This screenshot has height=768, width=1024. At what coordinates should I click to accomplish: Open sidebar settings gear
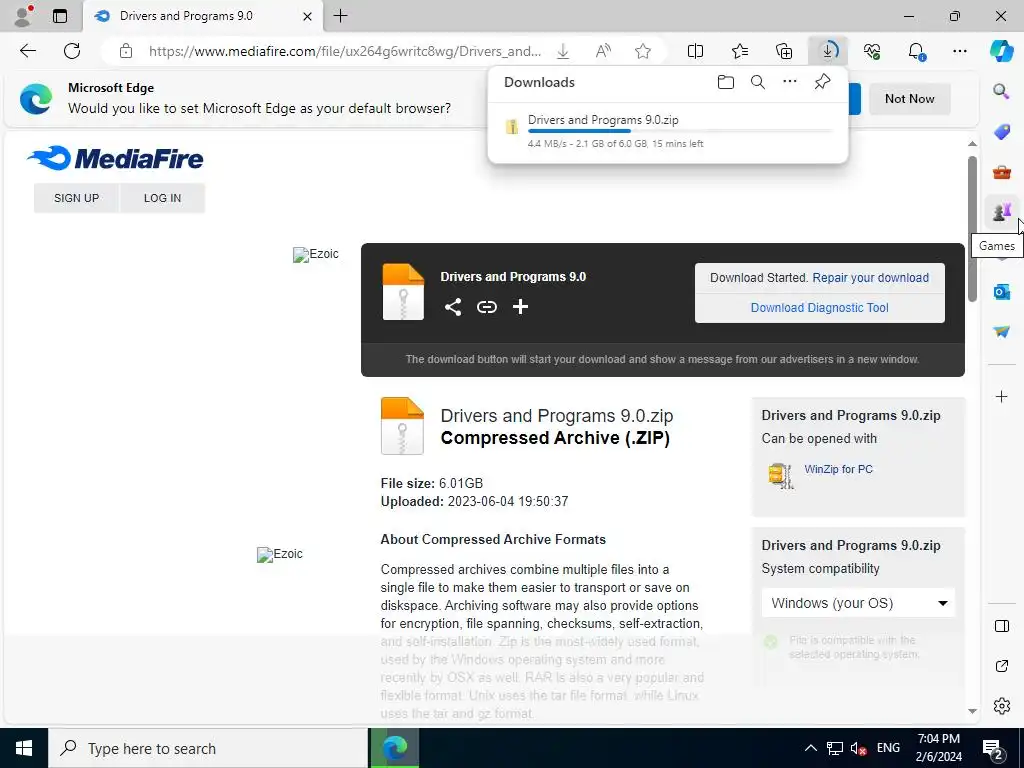pos(1001,706)
